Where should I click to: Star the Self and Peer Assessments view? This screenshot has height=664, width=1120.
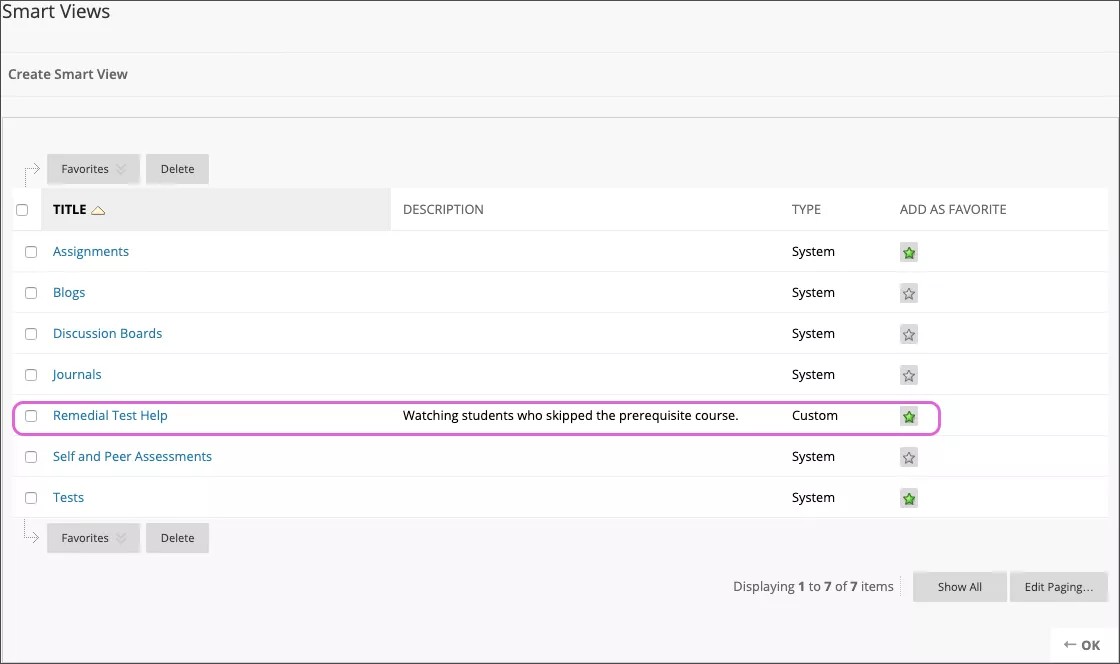click(x=908, y=458)
